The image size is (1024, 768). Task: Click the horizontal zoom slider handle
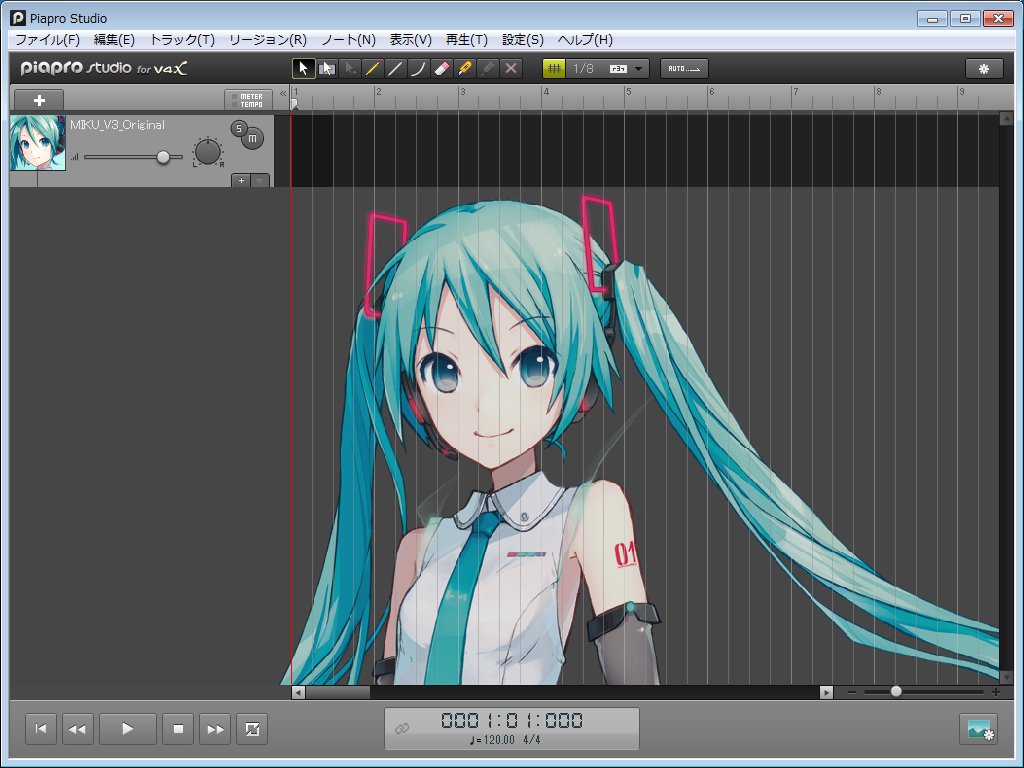click(896, 692)
